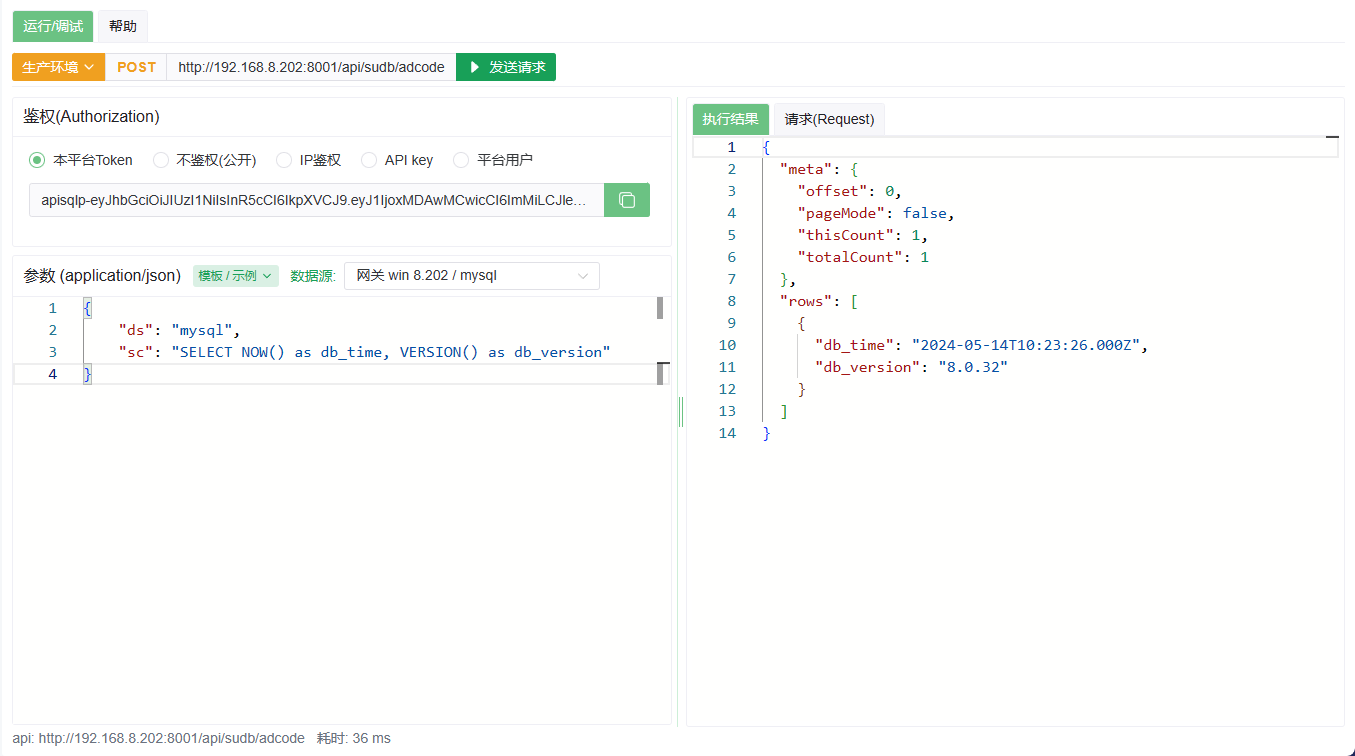Click the small chevron beside 模板 / 示例
Viewport: 1355px width, 756px height.
pyautogui.click(x=267, y=276)
